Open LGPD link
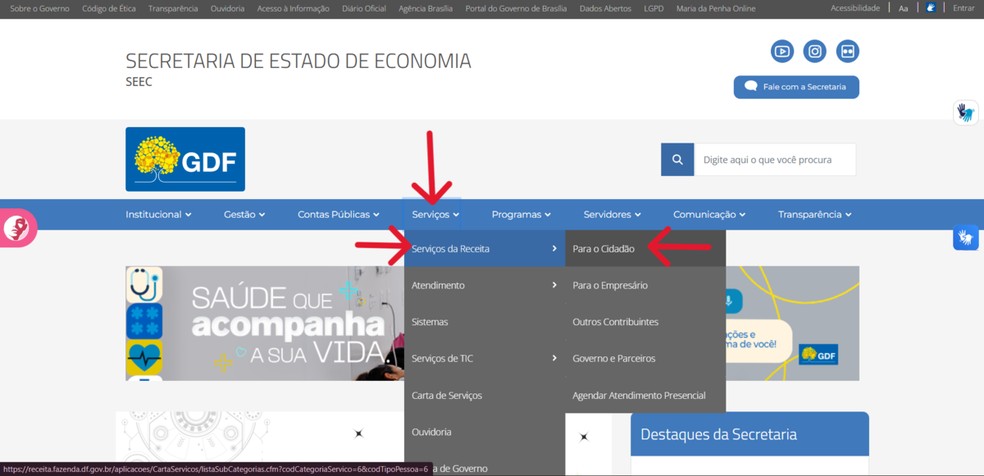 [653, 9]
